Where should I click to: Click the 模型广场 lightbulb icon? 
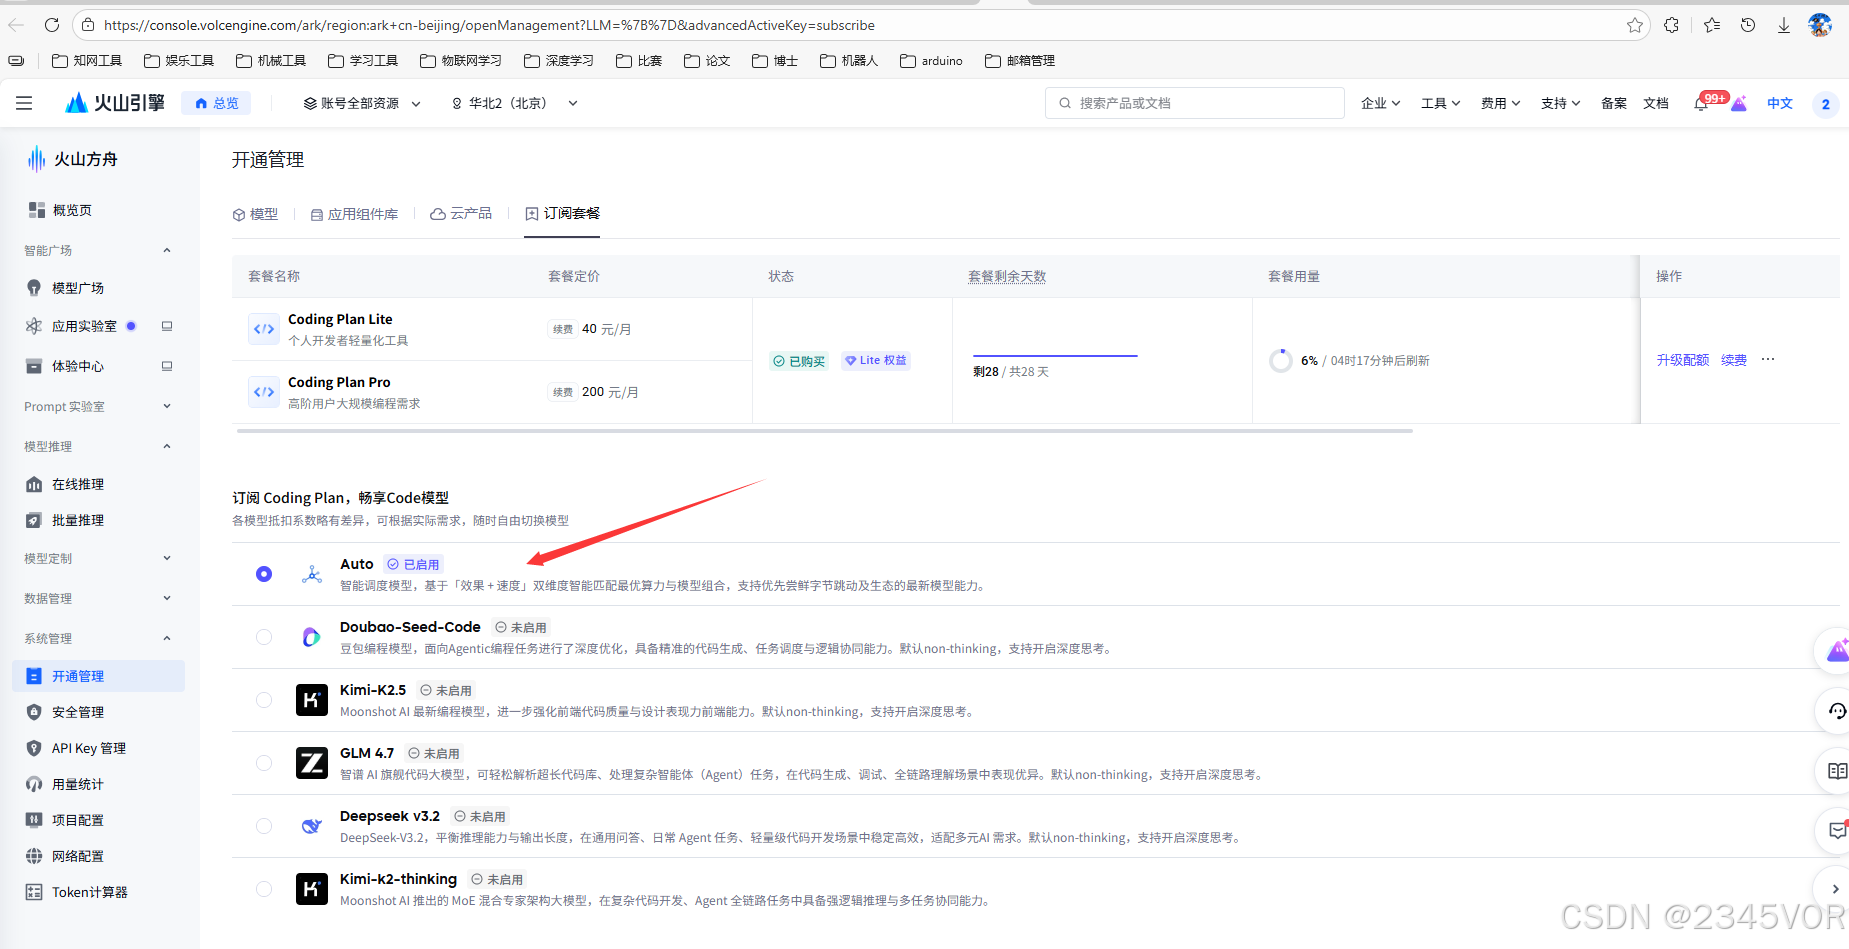click(x=34, y=288)
